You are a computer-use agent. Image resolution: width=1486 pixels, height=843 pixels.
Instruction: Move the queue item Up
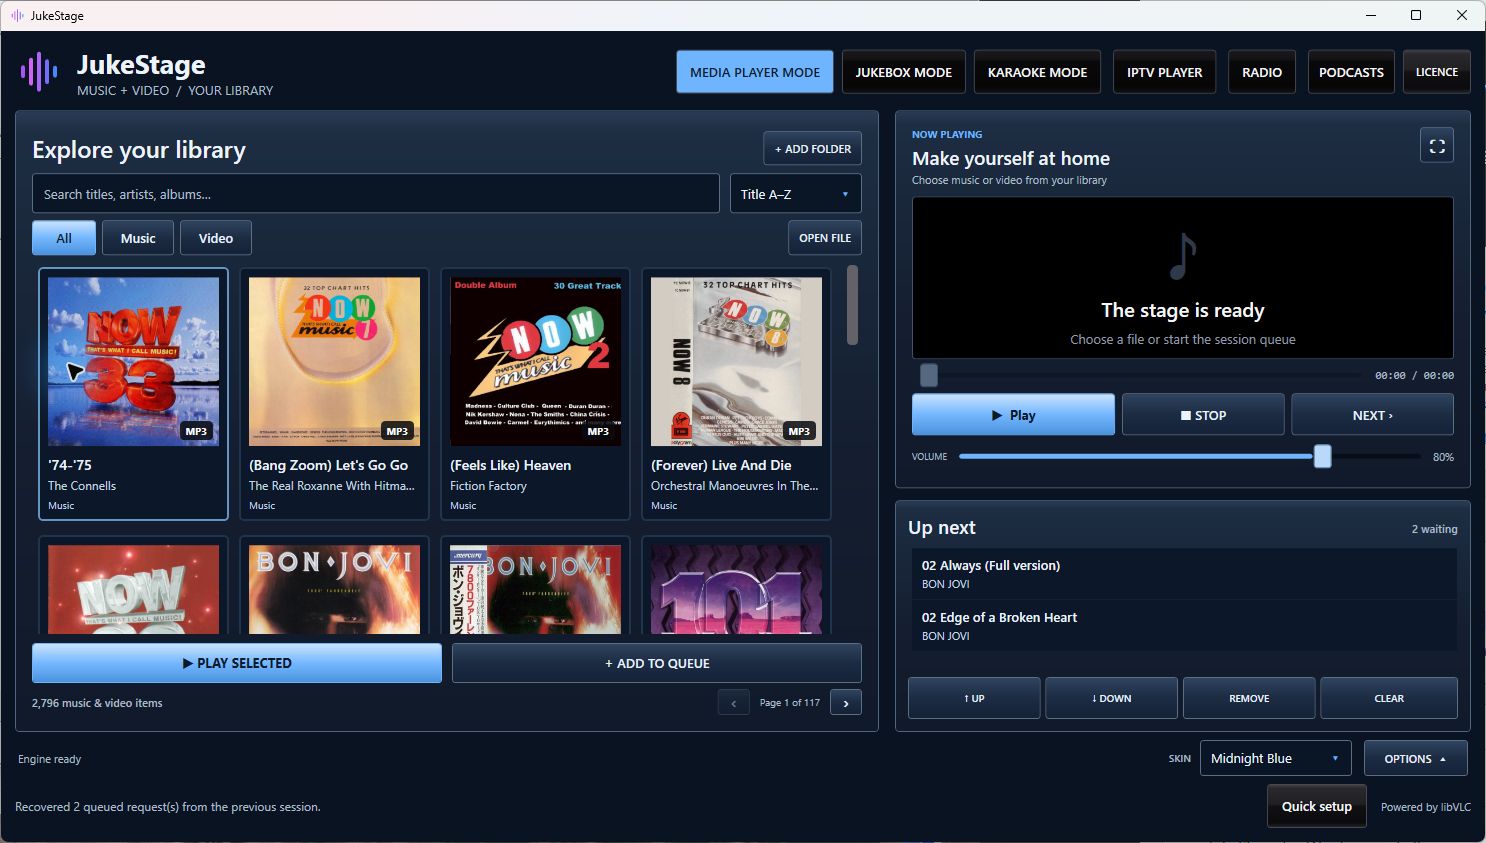pos(974,698)
